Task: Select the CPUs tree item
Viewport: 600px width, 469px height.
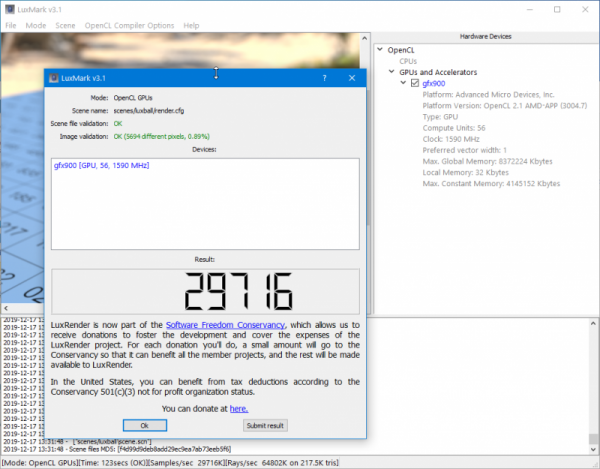Action: pos(408,61)
